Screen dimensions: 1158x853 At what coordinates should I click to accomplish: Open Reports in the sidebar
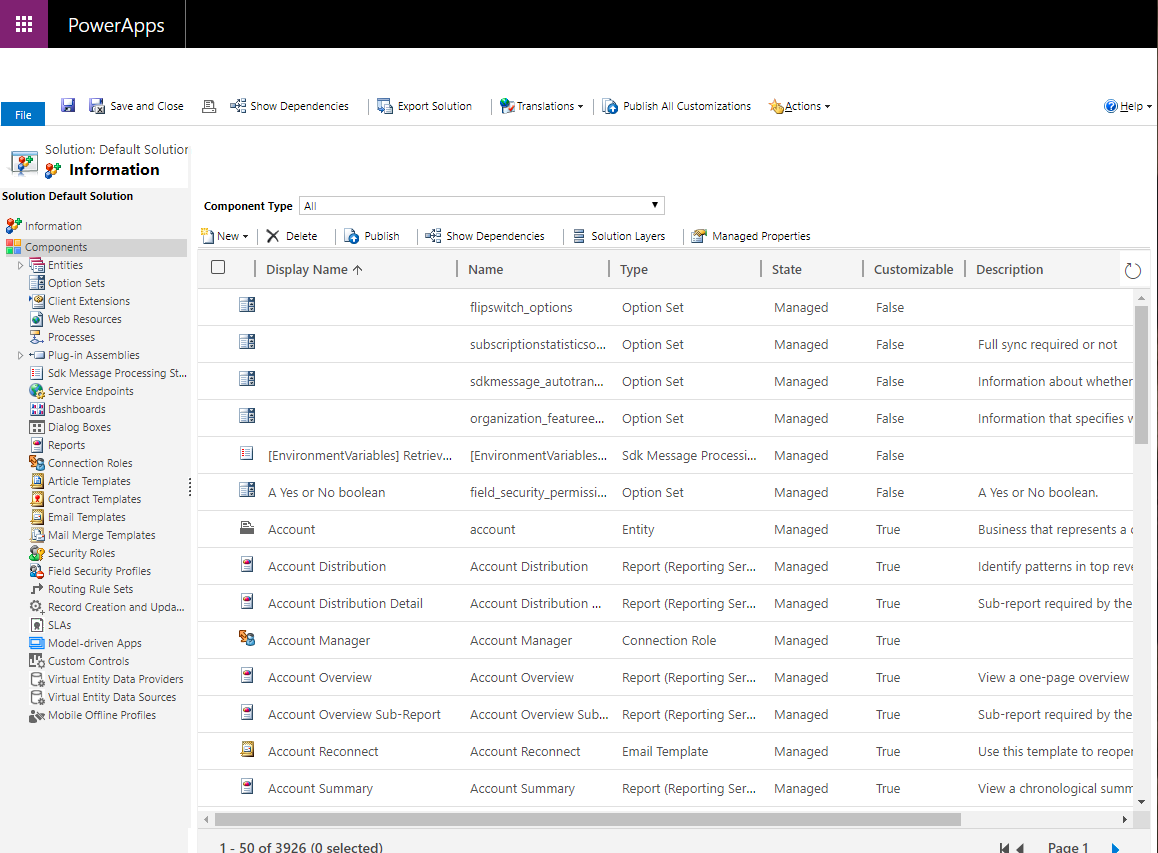click(x=66, y=445)
